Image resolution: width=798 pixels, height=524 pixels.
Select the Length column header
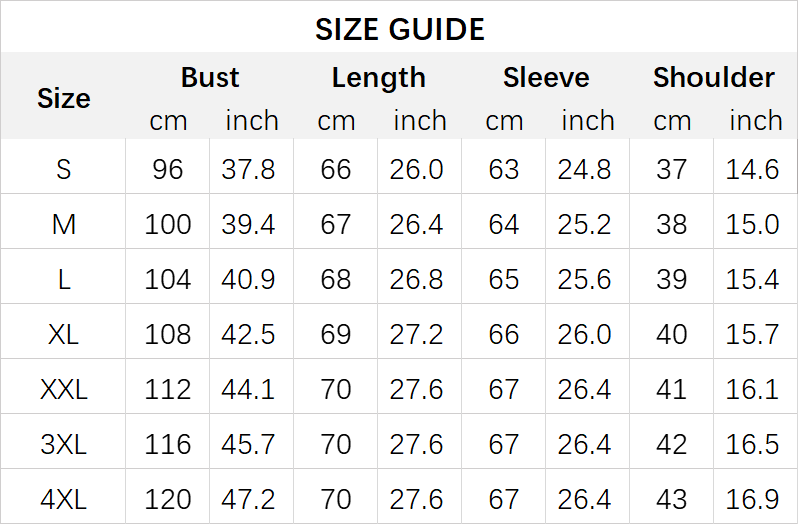click(x=378, y=78)
